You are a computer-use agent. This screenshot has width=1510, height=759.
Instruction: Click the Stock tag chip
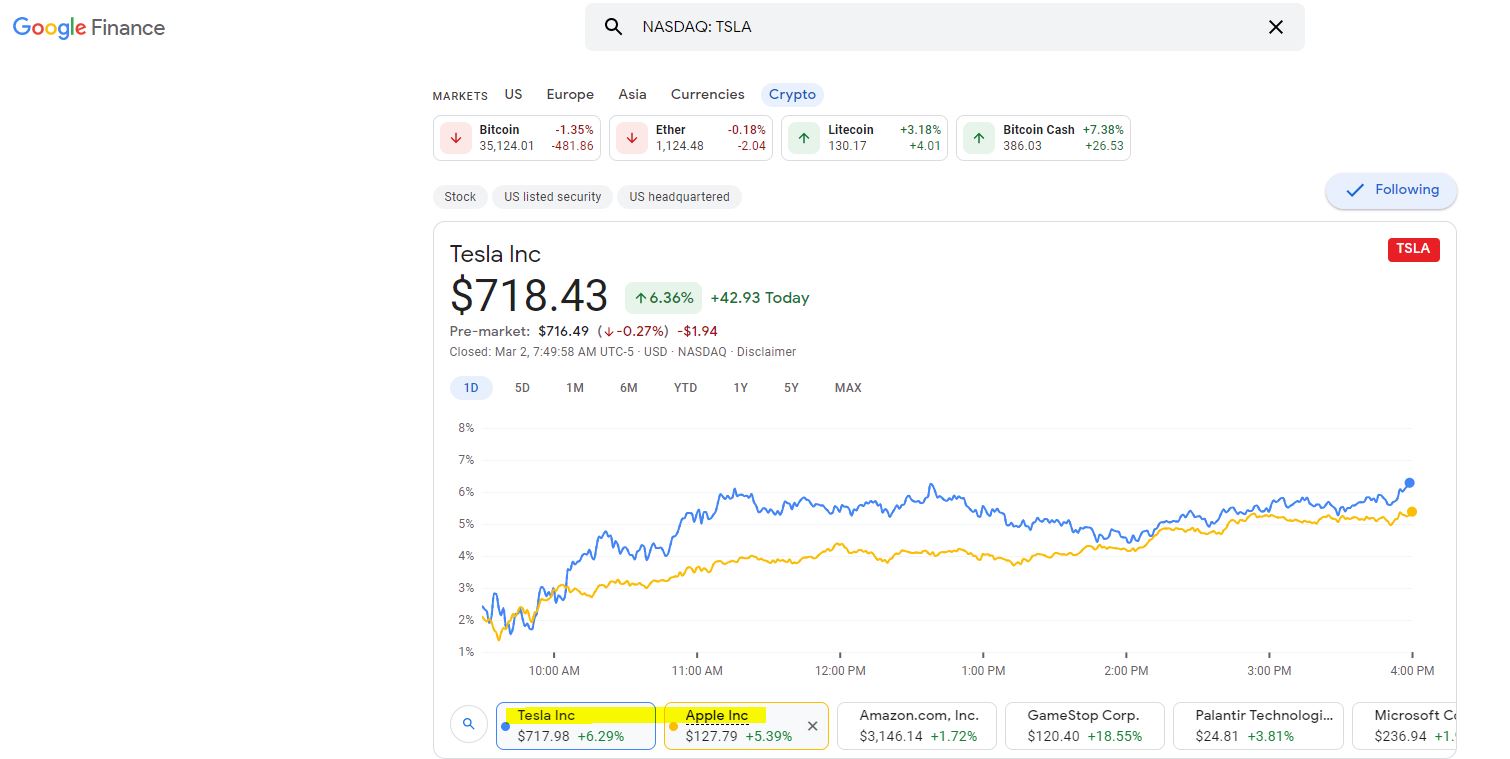460,197
